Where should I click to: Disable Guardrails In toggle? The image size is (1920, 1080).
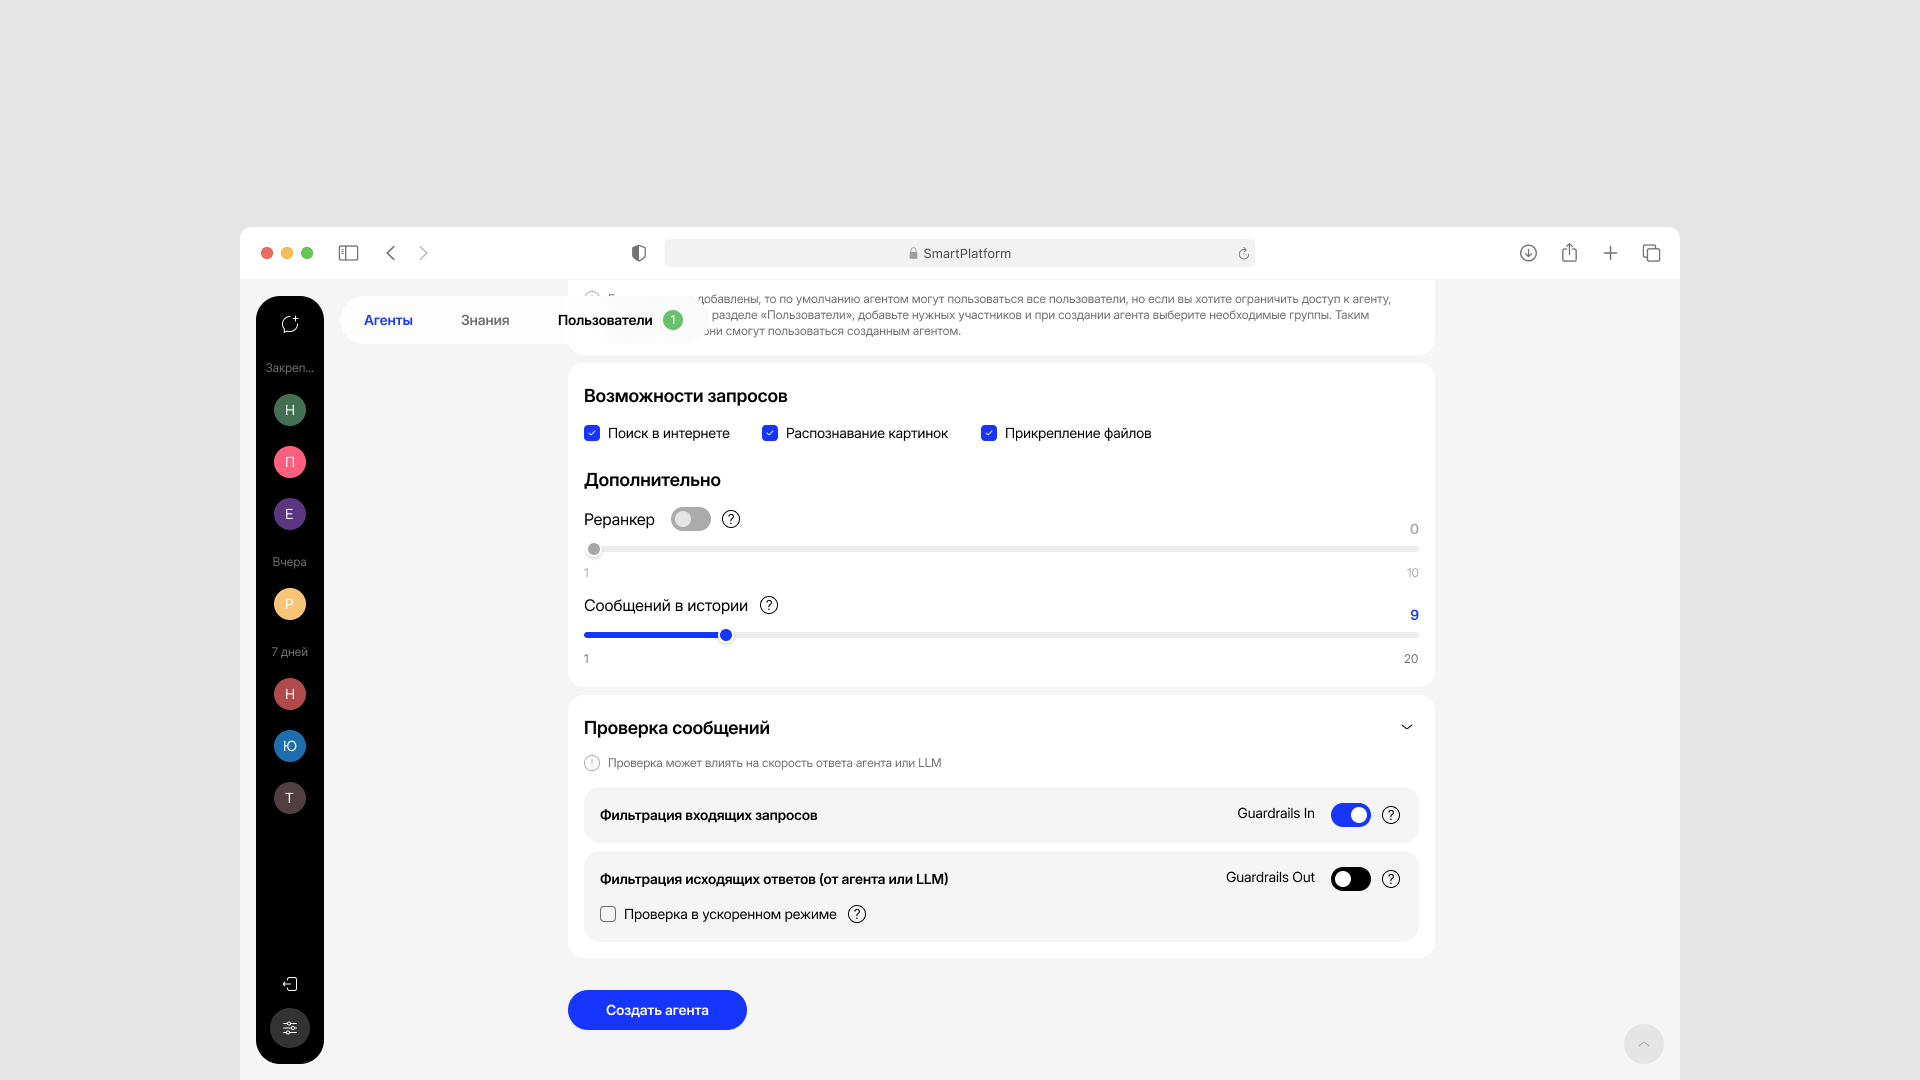tap(1350, 815)
